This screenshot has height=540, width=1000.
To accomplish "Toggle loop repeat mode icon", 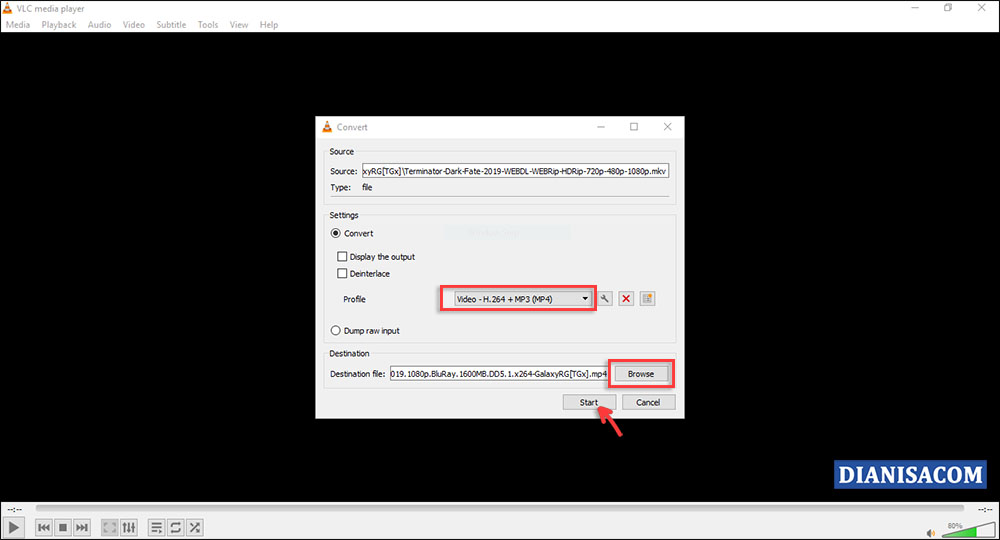I will 175,527.
